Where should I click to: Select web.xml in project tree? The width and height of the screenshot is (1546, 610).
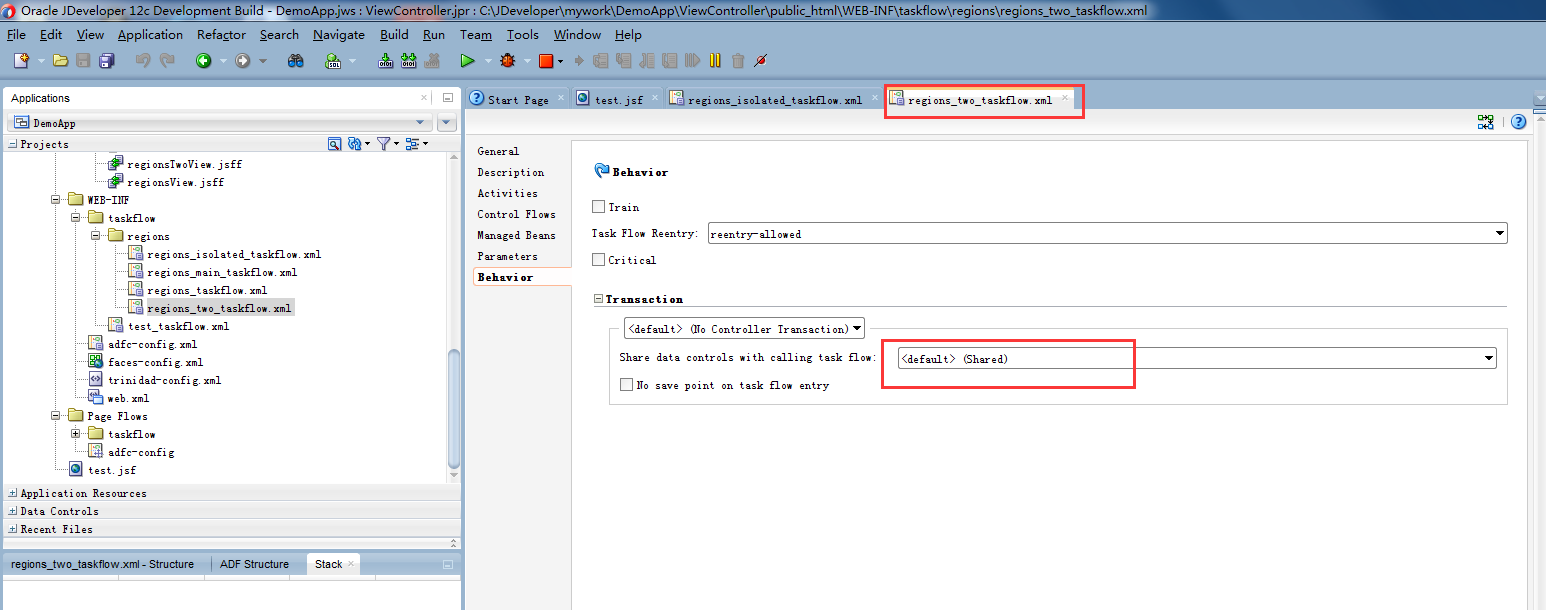128,398
